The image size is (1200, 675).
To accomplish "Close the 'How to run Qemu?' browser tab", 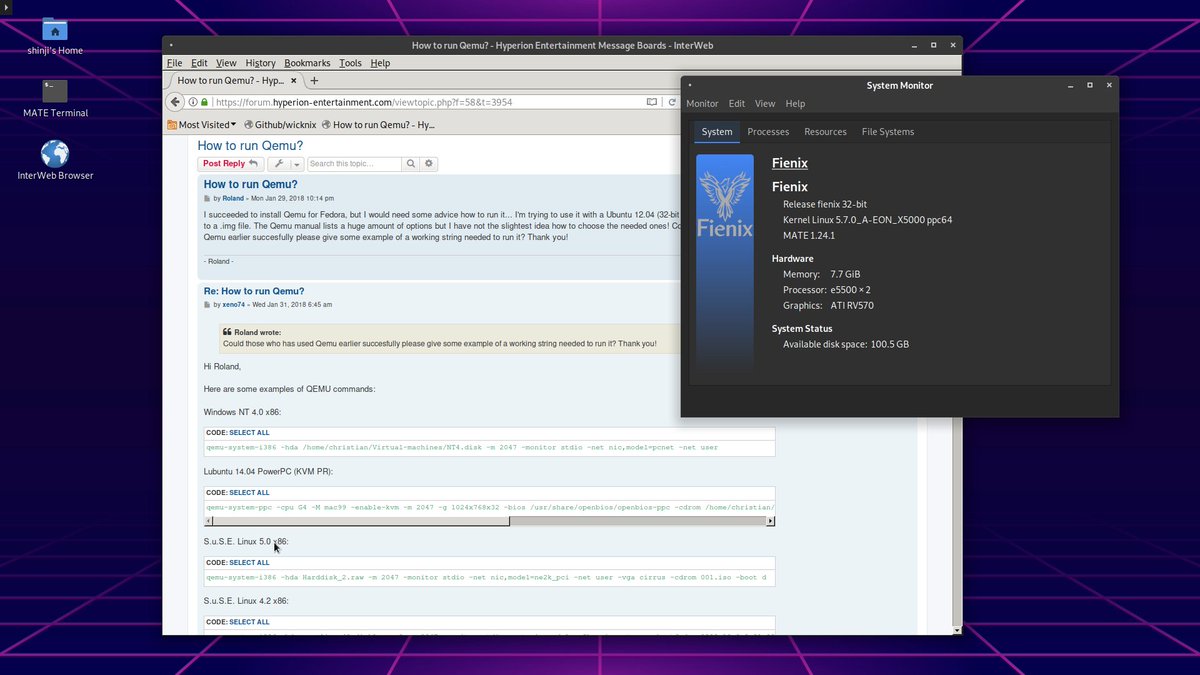I will coord(295,80).
